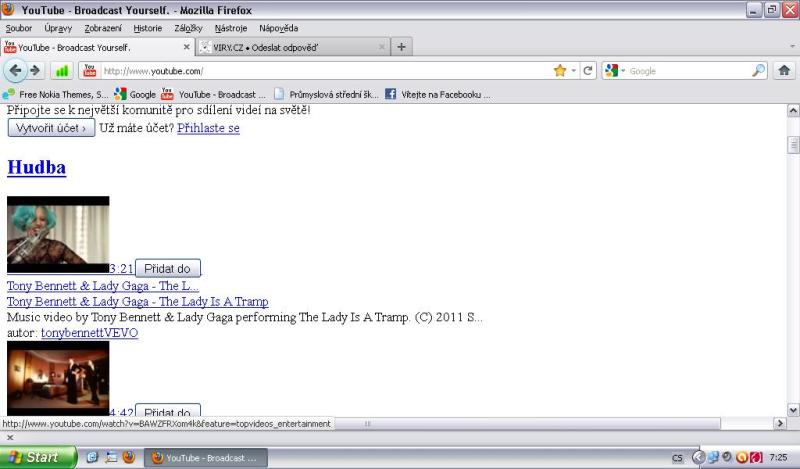Screen dimensions: 800x469
Task: Click the Show Desktop quick launch icon
Action: click(x=111, y=457)
